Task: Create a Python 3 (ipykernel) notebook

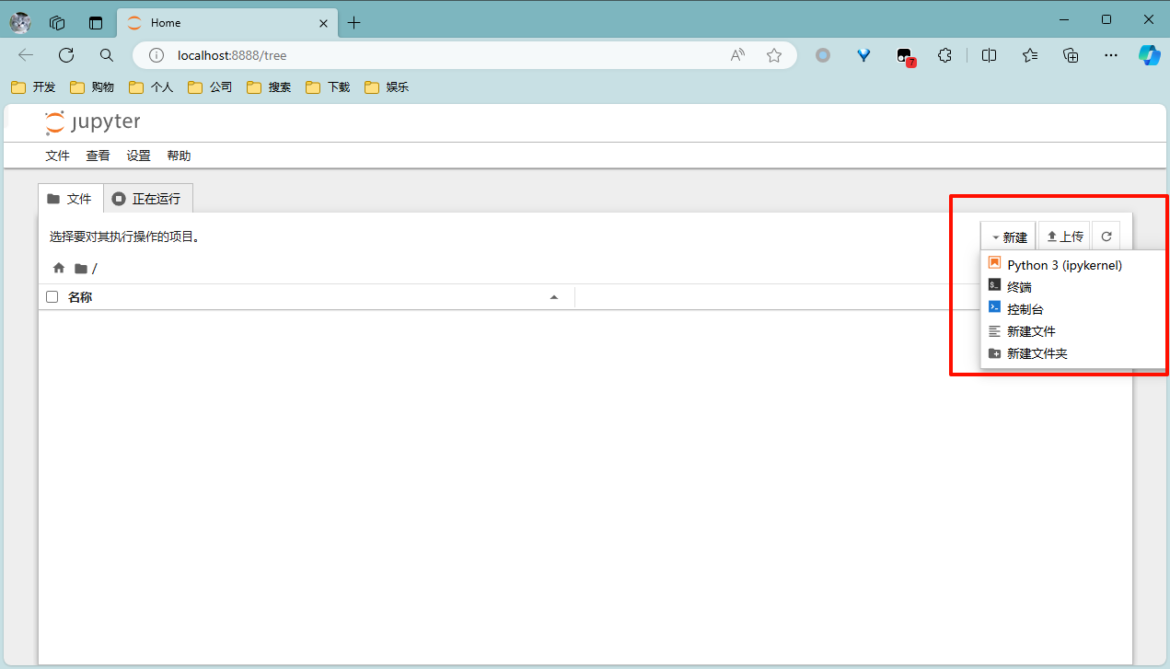Action: click(x=1055, y=264)
